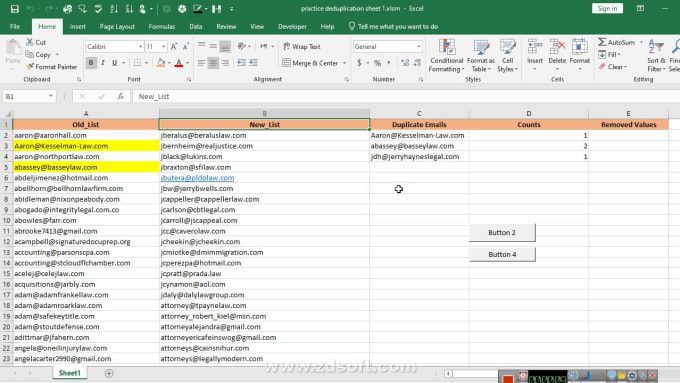Viewport: 680px width, 383px height.
Task: Click Button 2 on the sheet
Action: (x=502, y=232)
